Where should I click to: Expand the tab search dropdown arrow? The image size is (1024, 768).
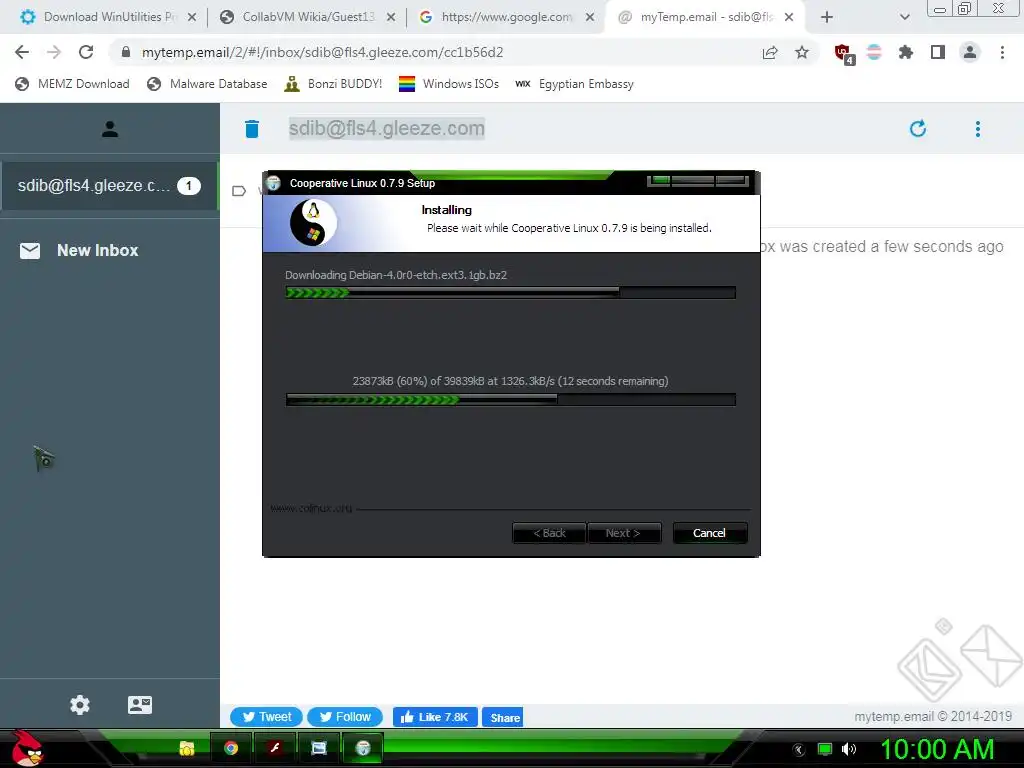click(x=904, y=18)
